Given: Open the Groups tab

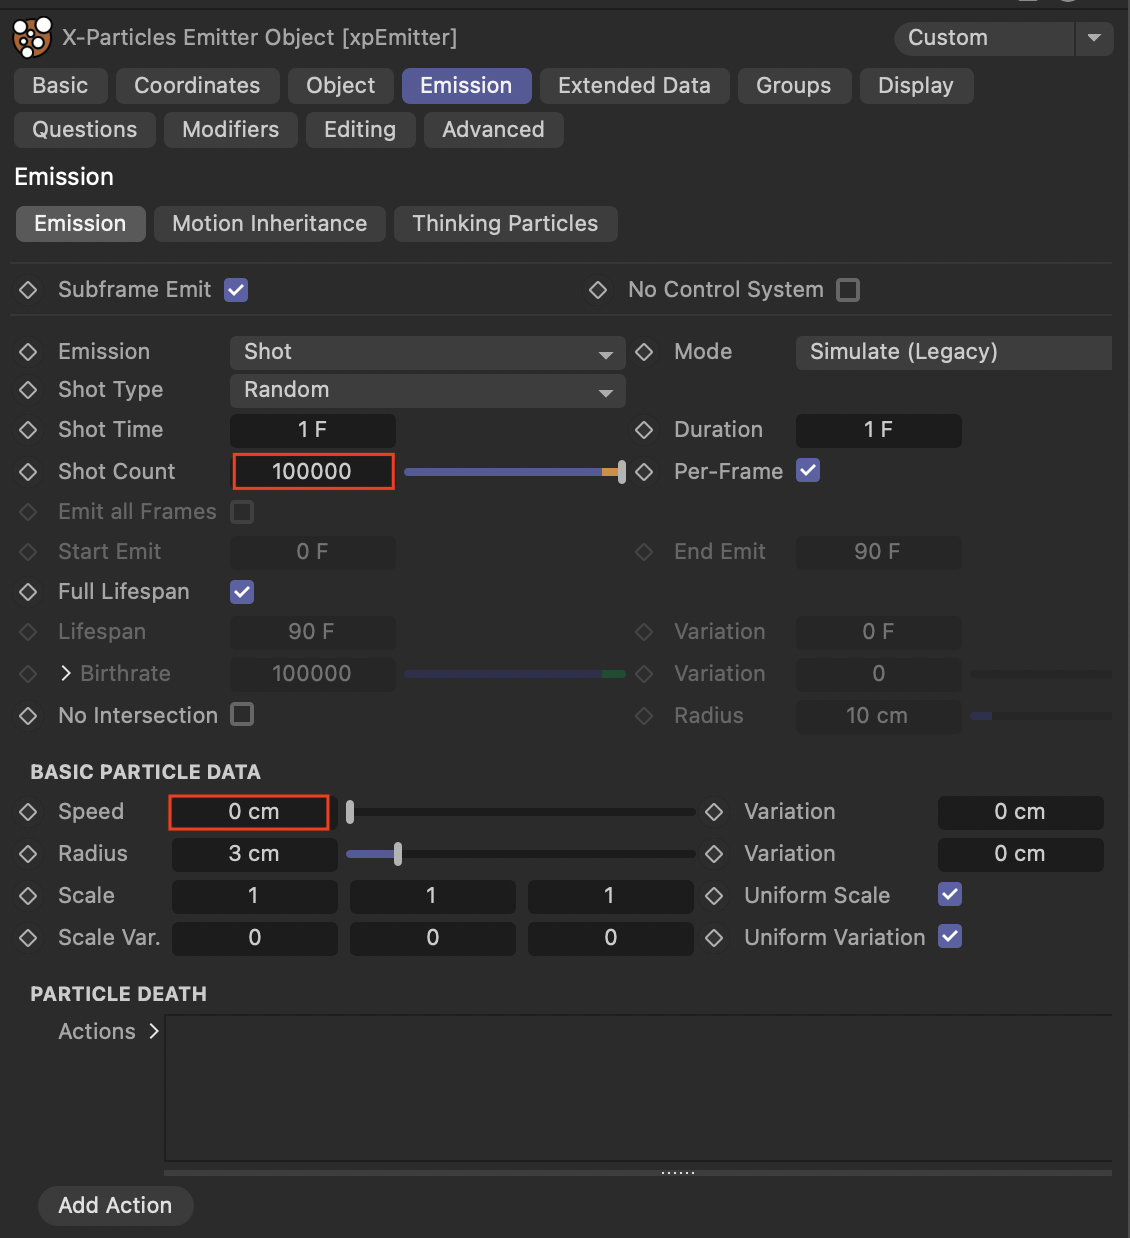Looking at the screenshot, I should click(x=794, y=86).
